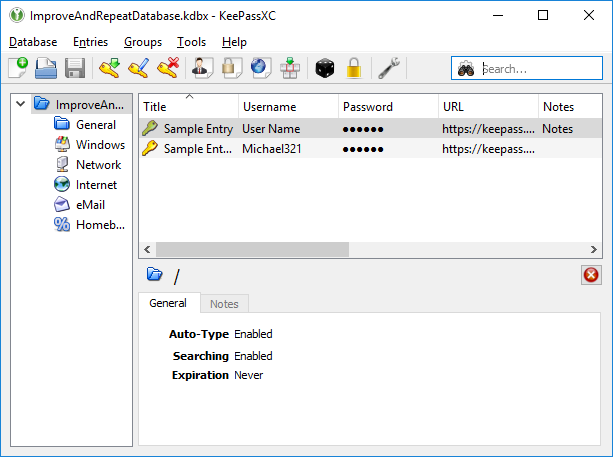Click the blue folder icon in details panel
613x457 pixels.
(154, 274)
